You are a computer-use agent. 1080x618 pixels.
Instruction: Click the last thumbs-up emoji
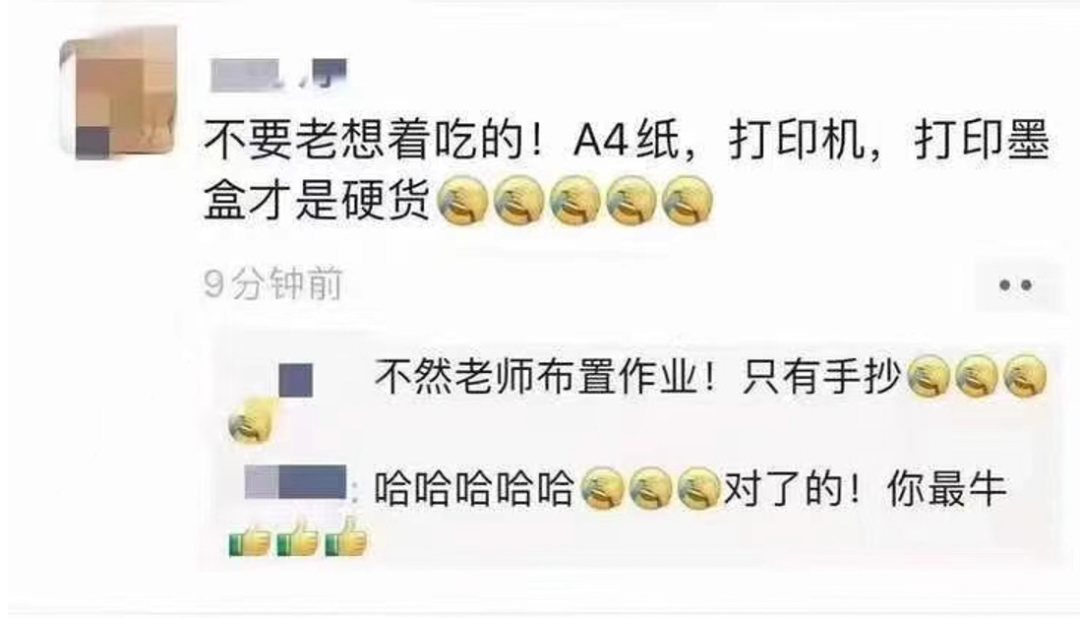tap(346, 536)
